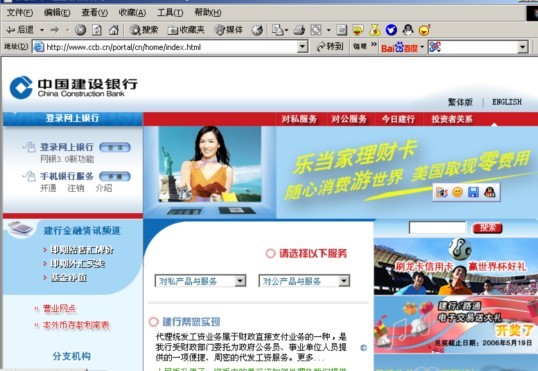The height and width of the screenshot is (371, 538).
Task: Open the 对私产品与服务 dropdown
Action: (x=200, y=281)
